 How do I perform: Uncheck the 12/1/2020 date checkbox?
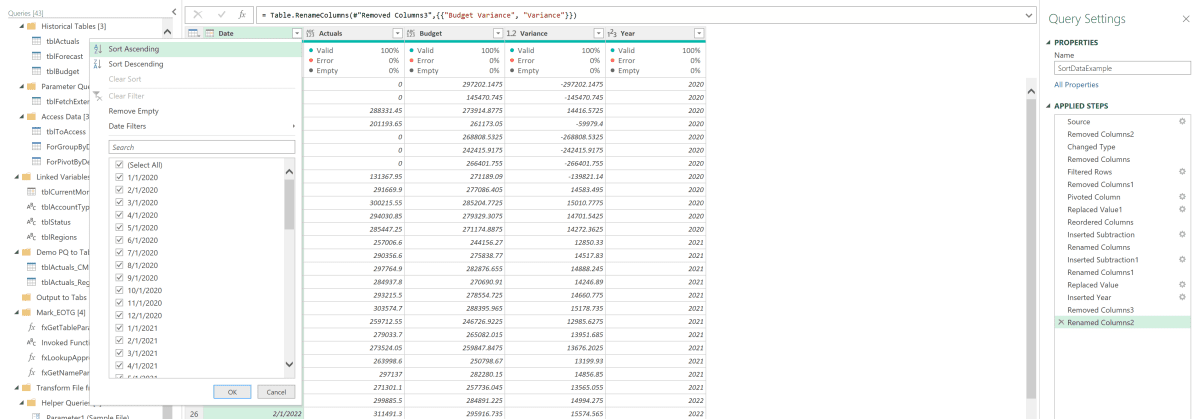pos(120,315)
